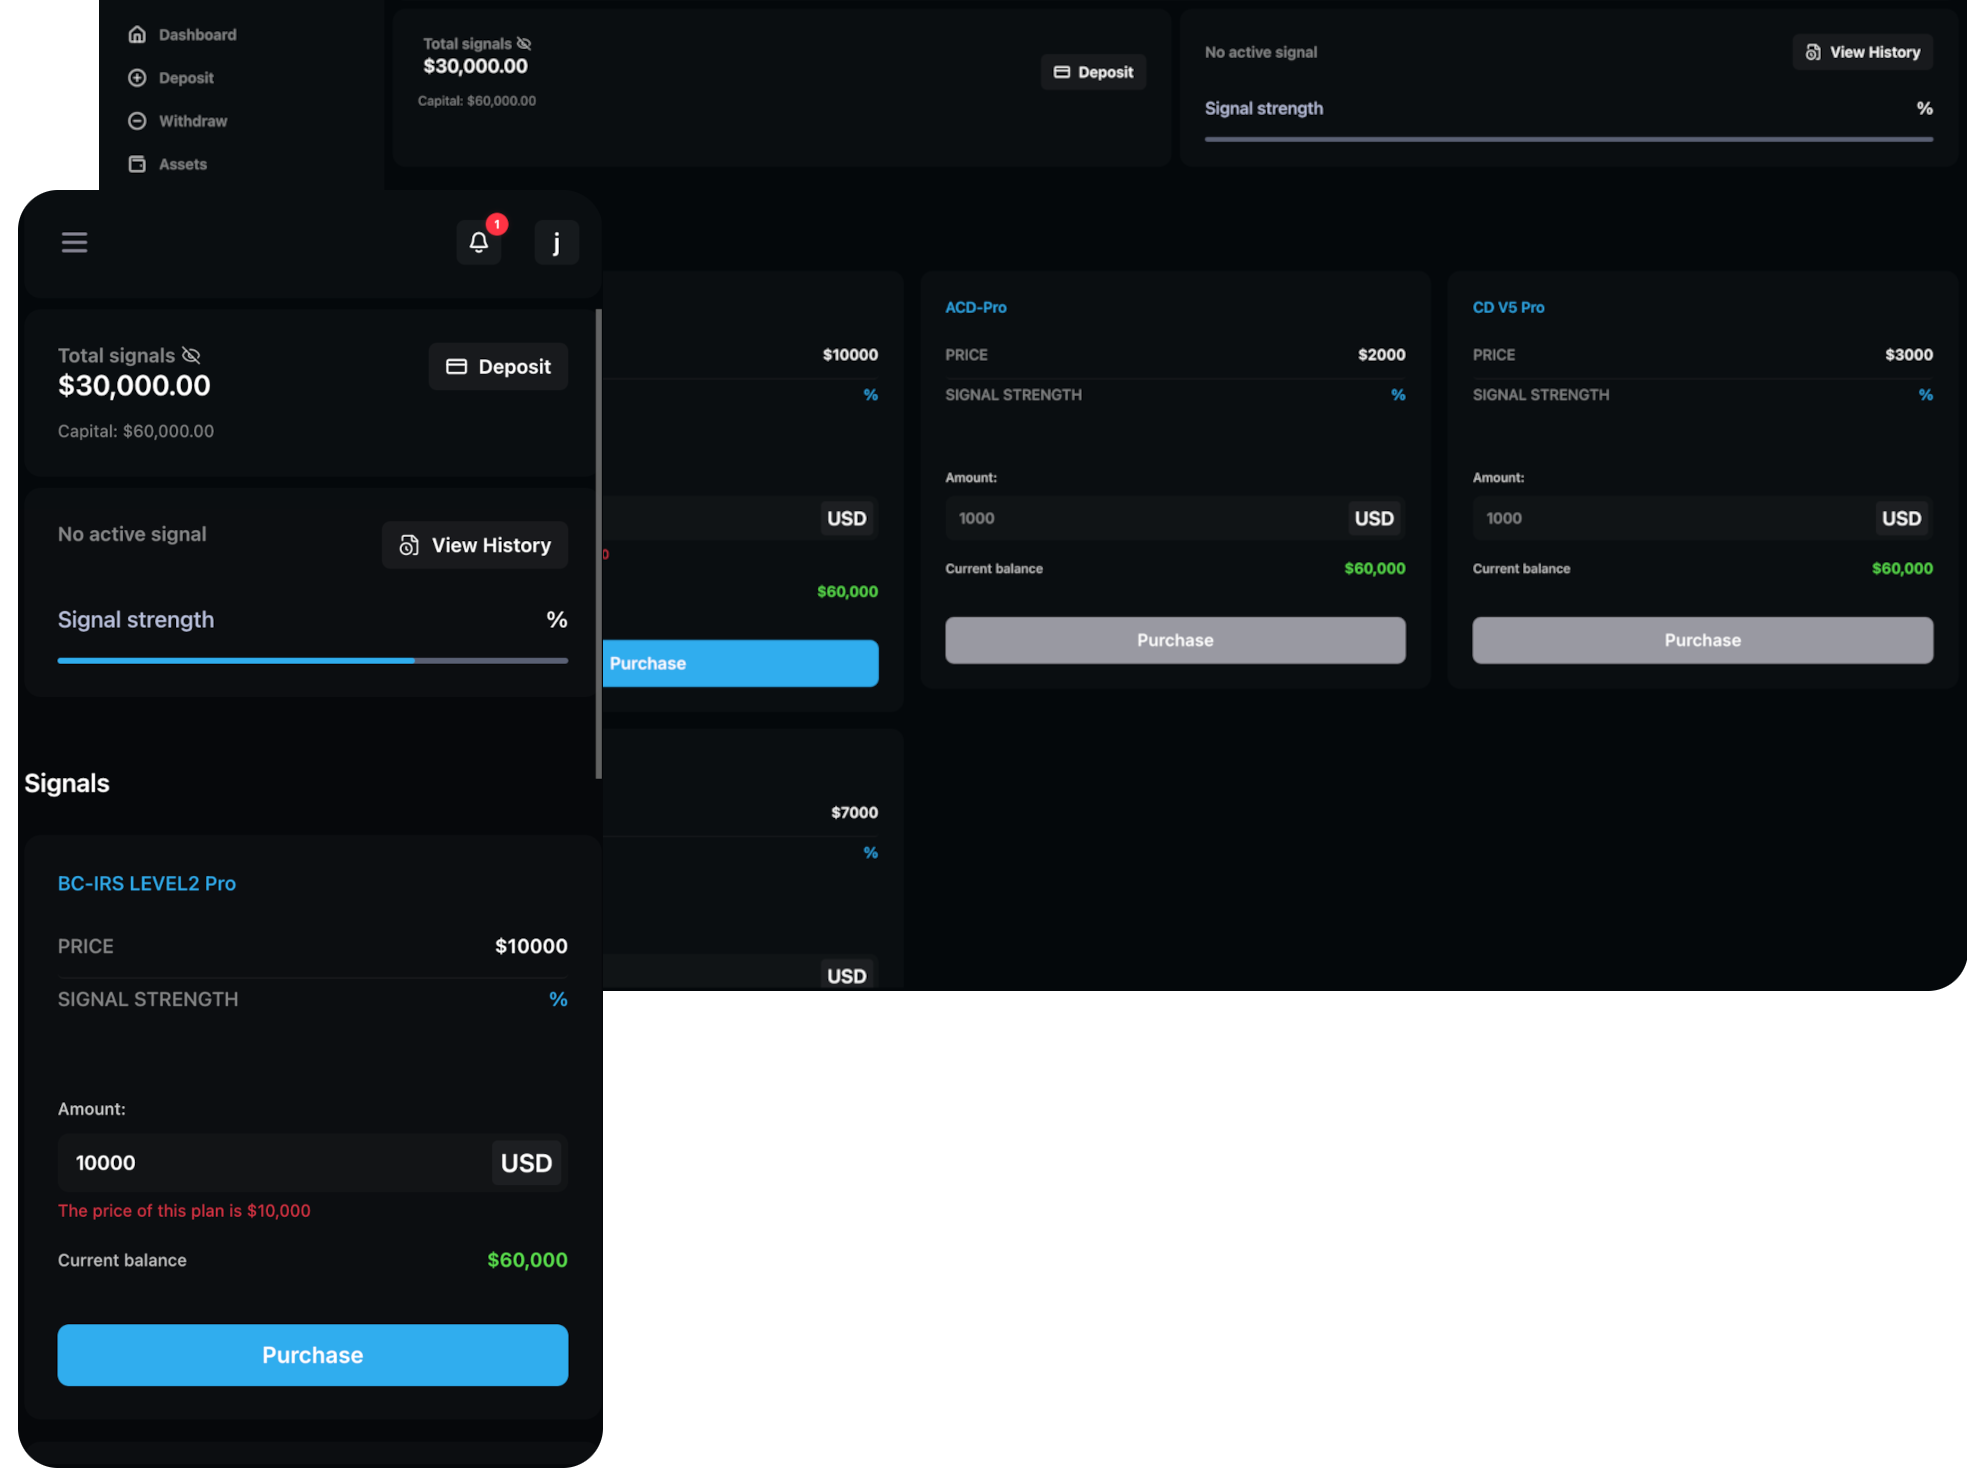Click the notification bell icon
The width and height of the screenshot is (1977, 1480).
tap(479, 242)
